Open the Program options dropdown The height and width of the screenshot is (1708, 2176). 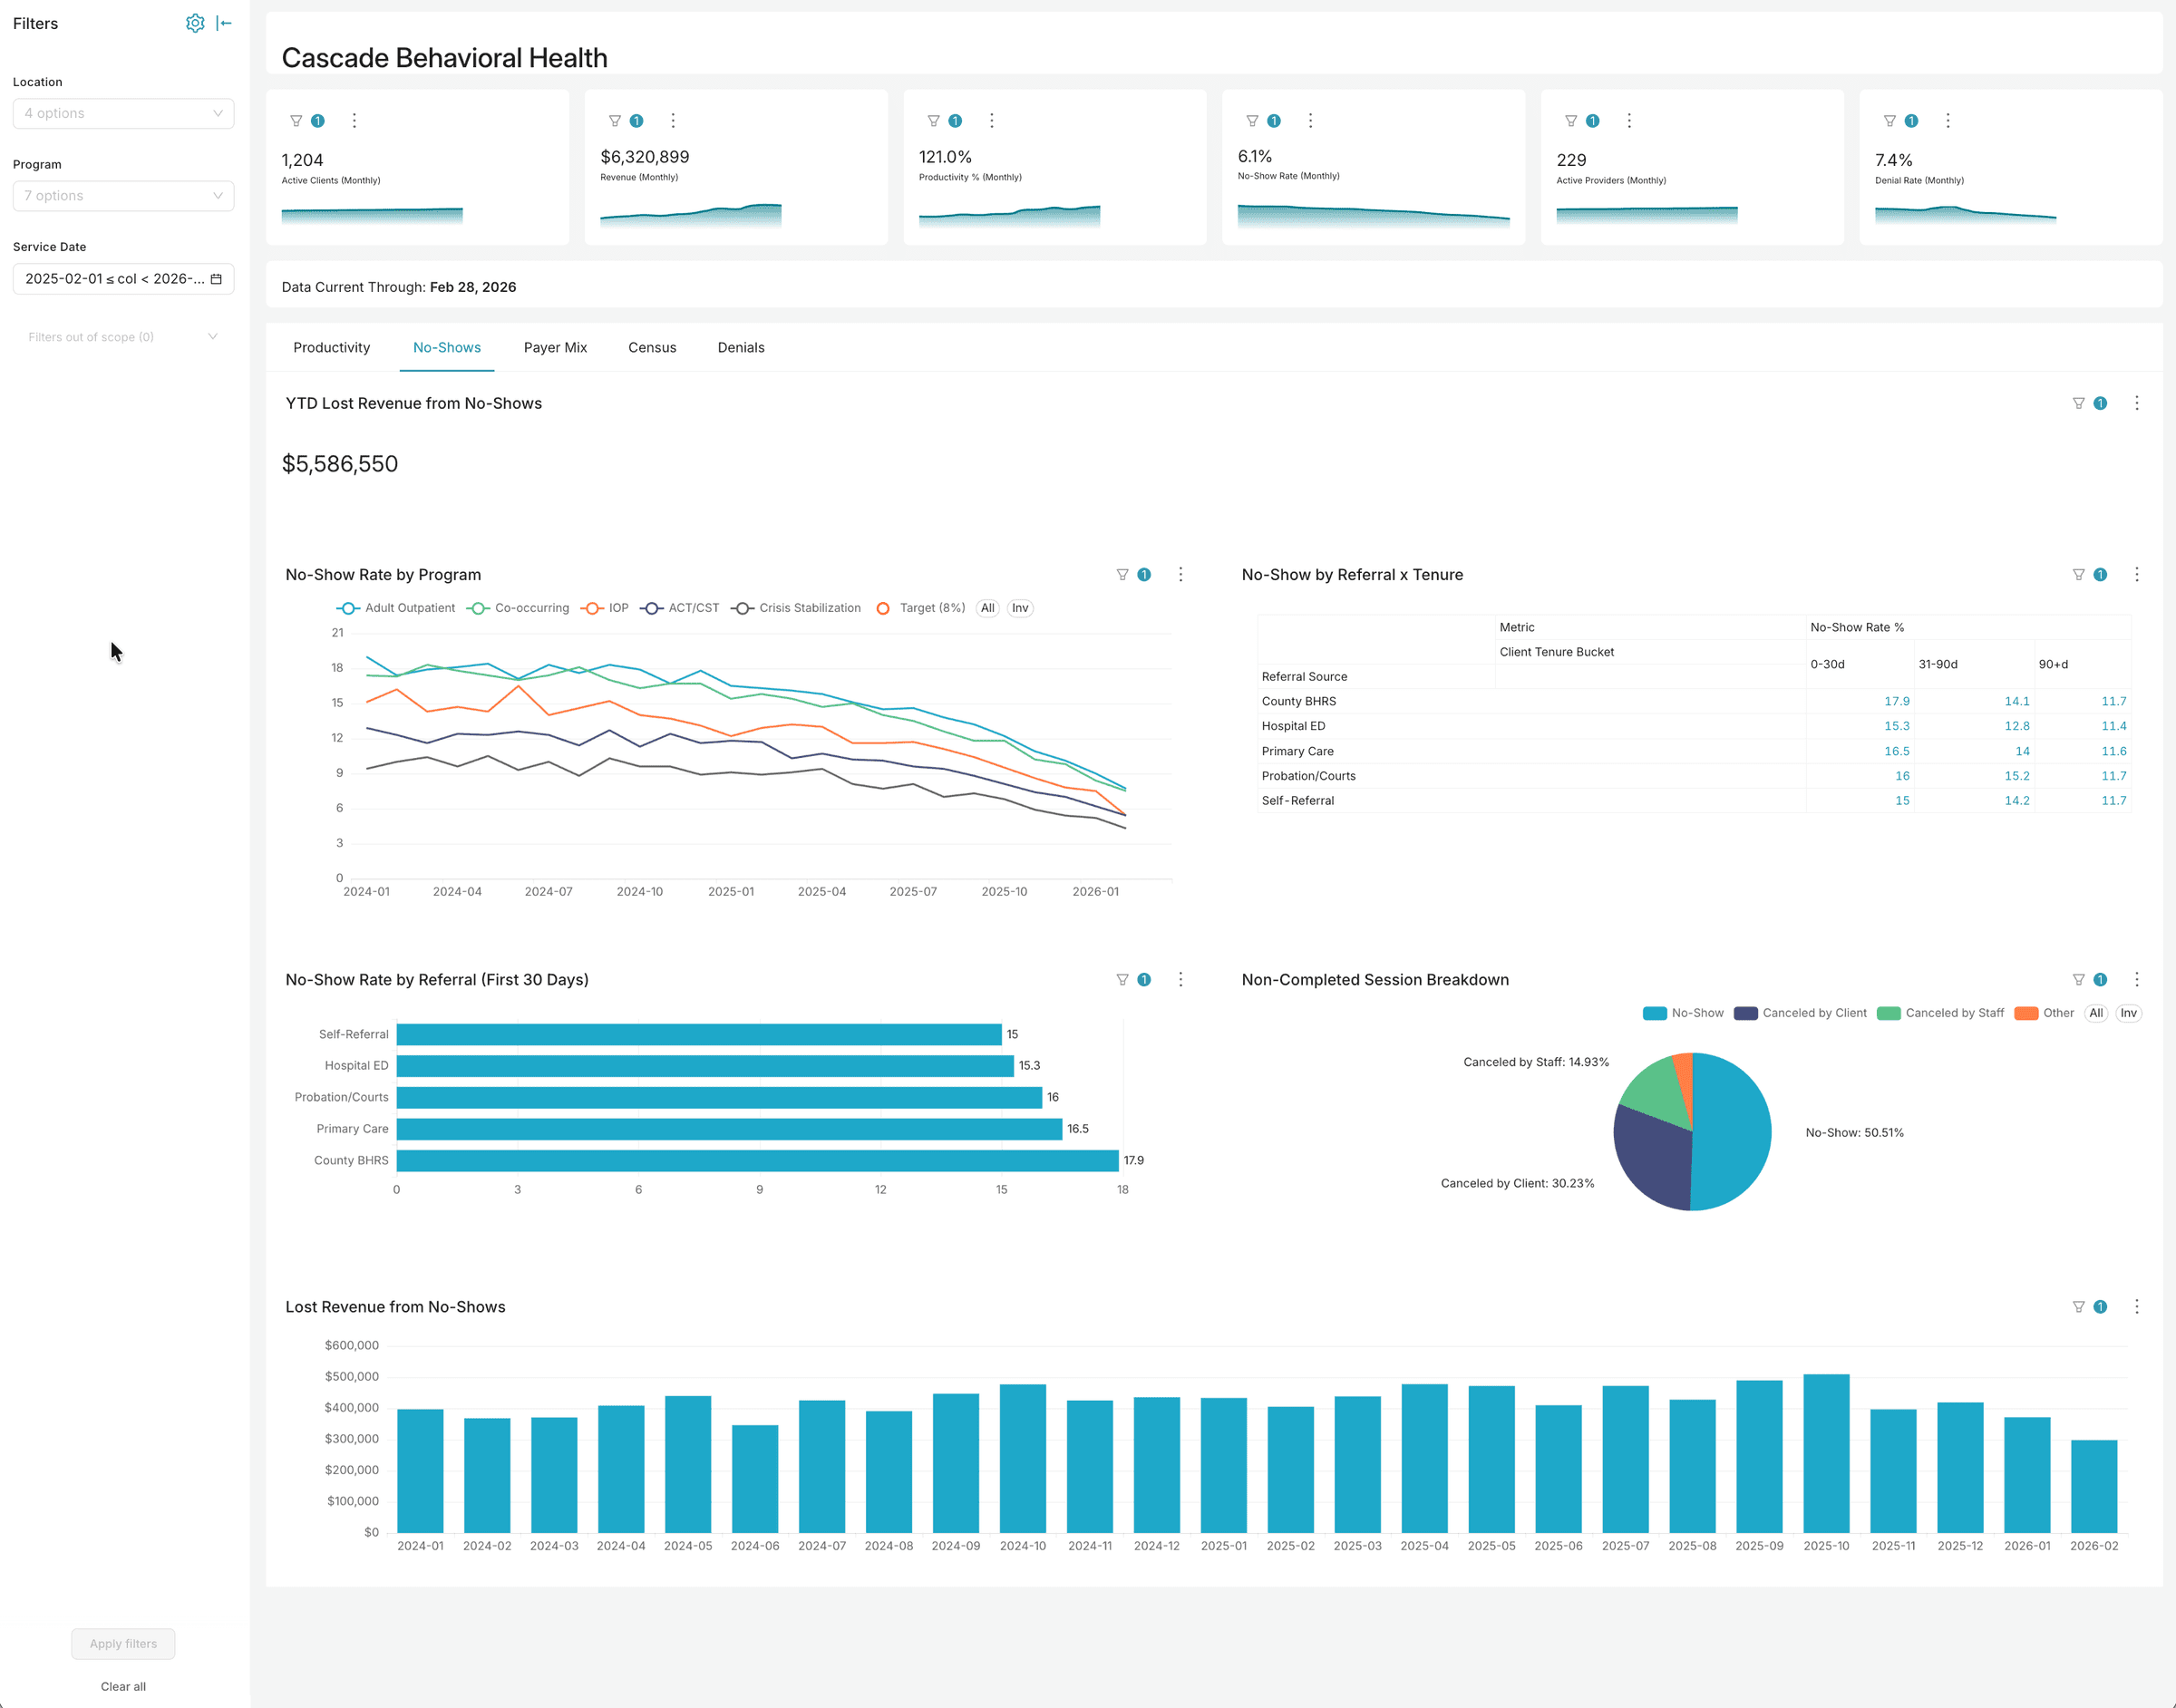(x=123, y=195)
